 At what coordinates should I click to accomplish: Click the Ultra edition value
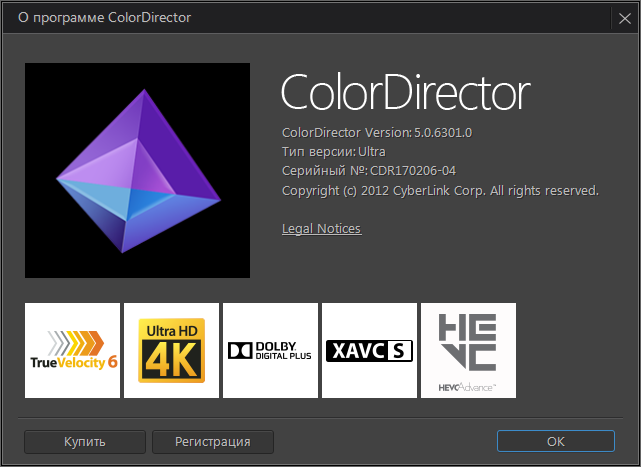(x=372, y=152)
